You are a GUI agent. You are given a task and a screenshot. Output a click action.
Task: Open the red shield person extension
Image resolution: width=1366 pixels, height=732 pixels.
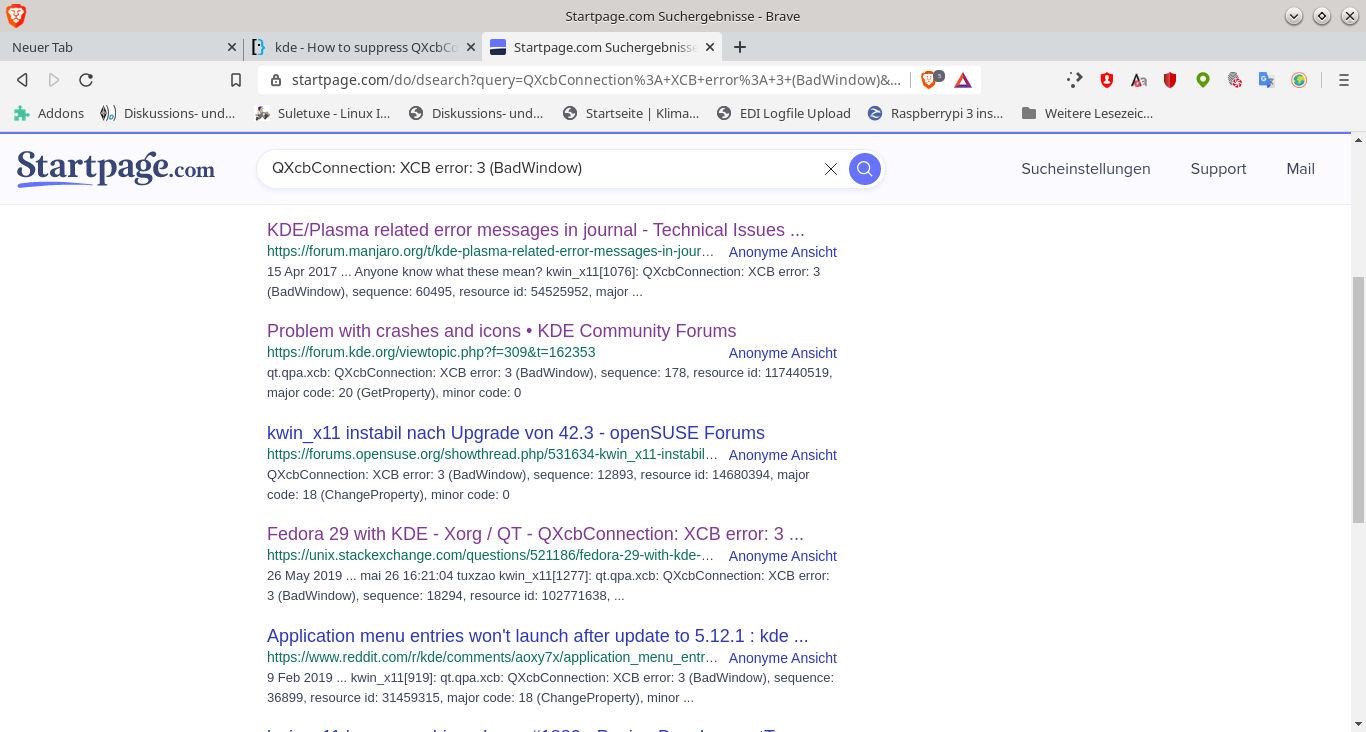pyautogui.click(x=1107, y=80)
